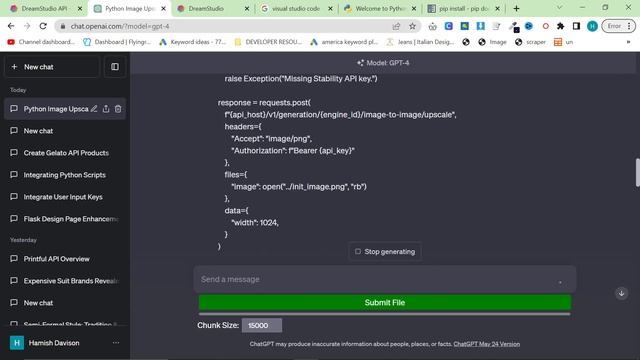The image size is (640, 360).
Task: Switch to the visual studio code tab
Action: pos(296,8)
